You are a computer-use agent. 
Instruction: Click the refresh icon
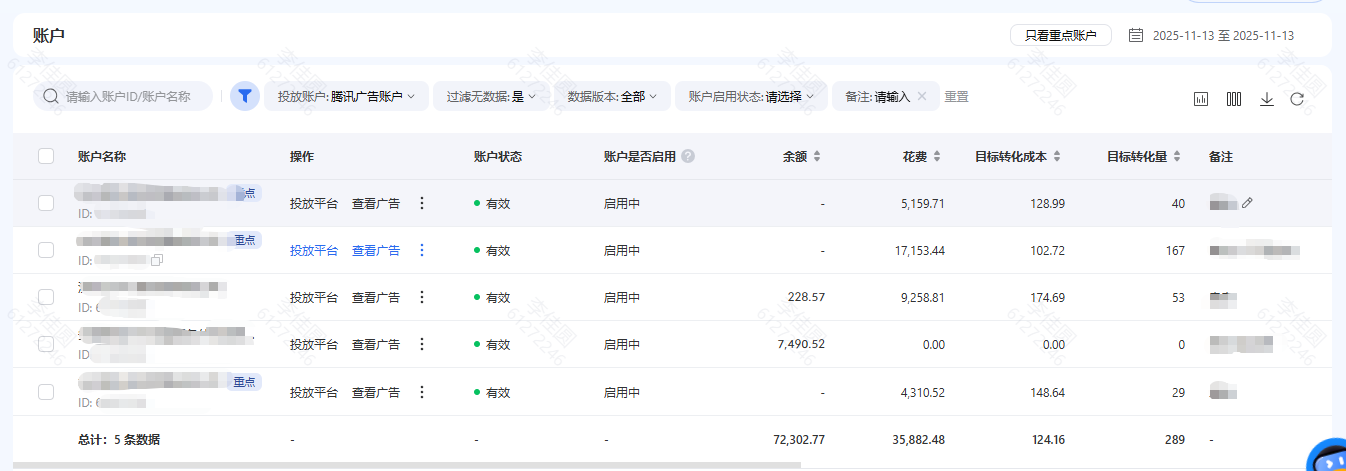(x=1297, y=99)
